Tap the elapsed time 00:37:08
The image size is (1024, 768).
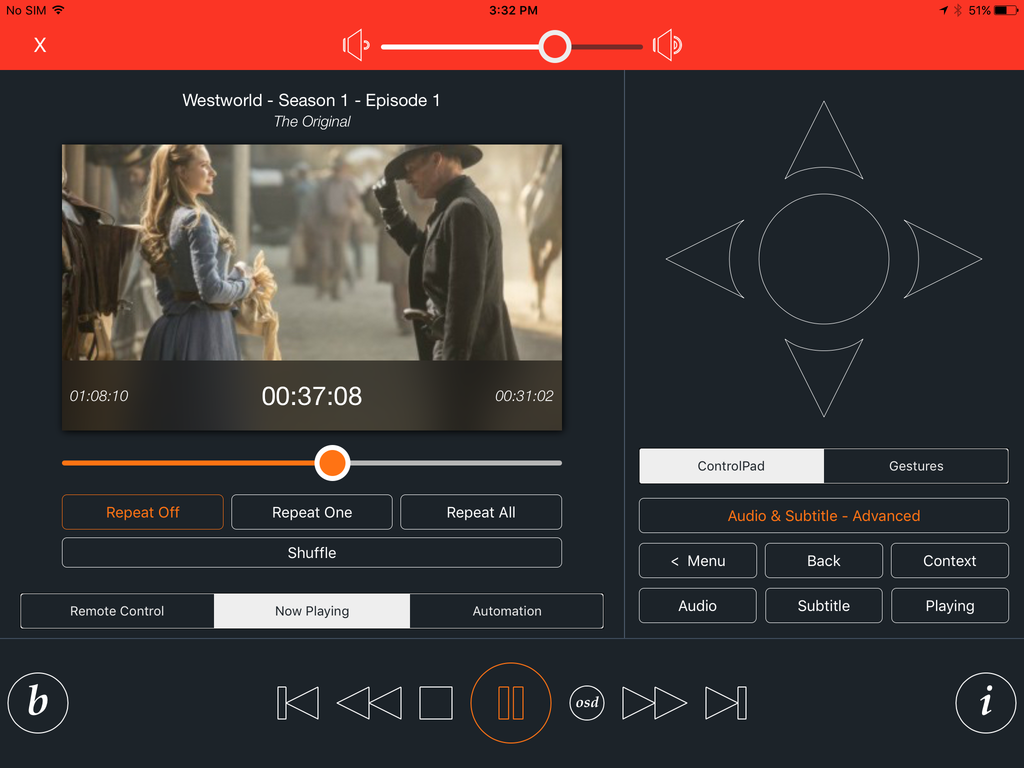tap(312, 396)
